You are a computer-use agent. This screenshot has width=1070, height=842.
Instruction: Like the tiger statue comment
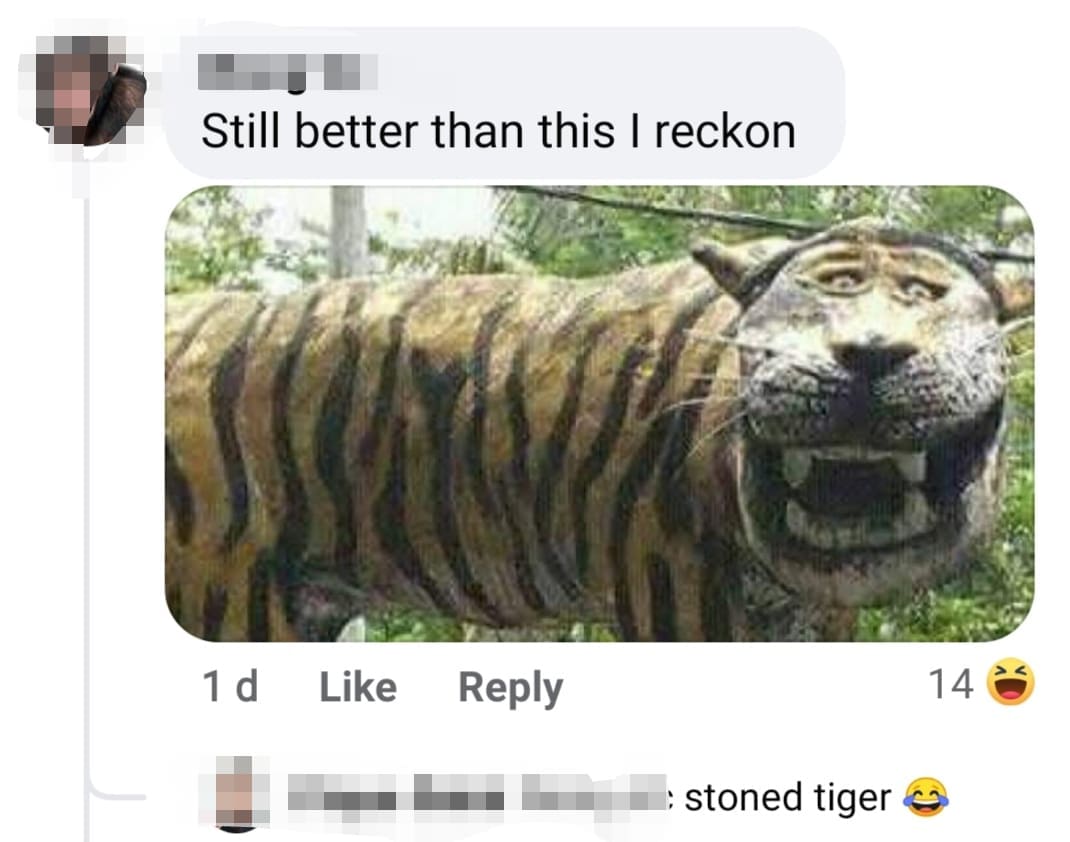click(358, 686)
